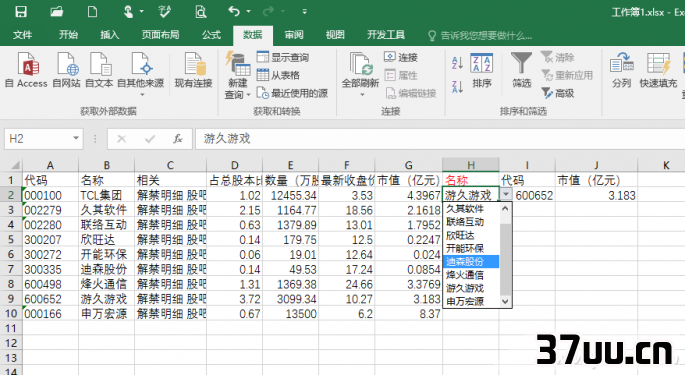Open the 新建查询 dropdown

pyautogui.click(x=237, y=75)
